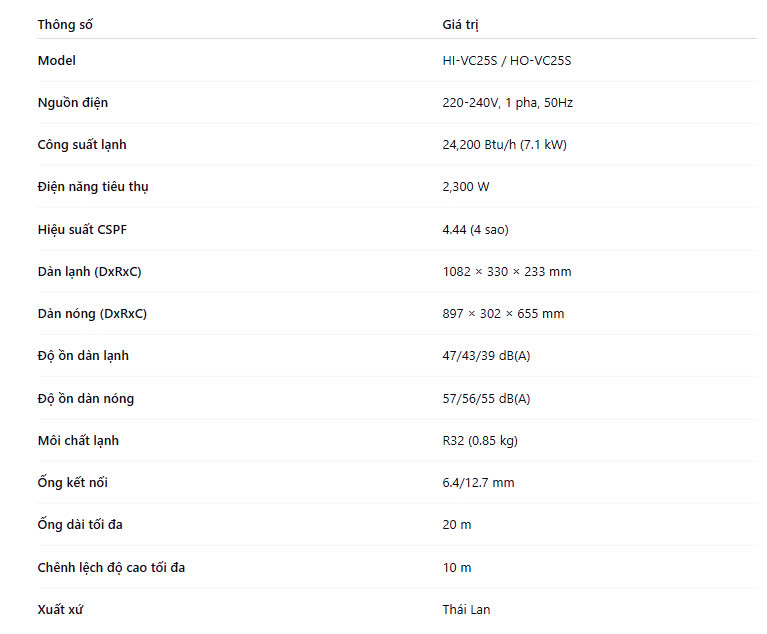Click the "Dàn nóng (DxRxC)" row label

click(x=92, y=314)
